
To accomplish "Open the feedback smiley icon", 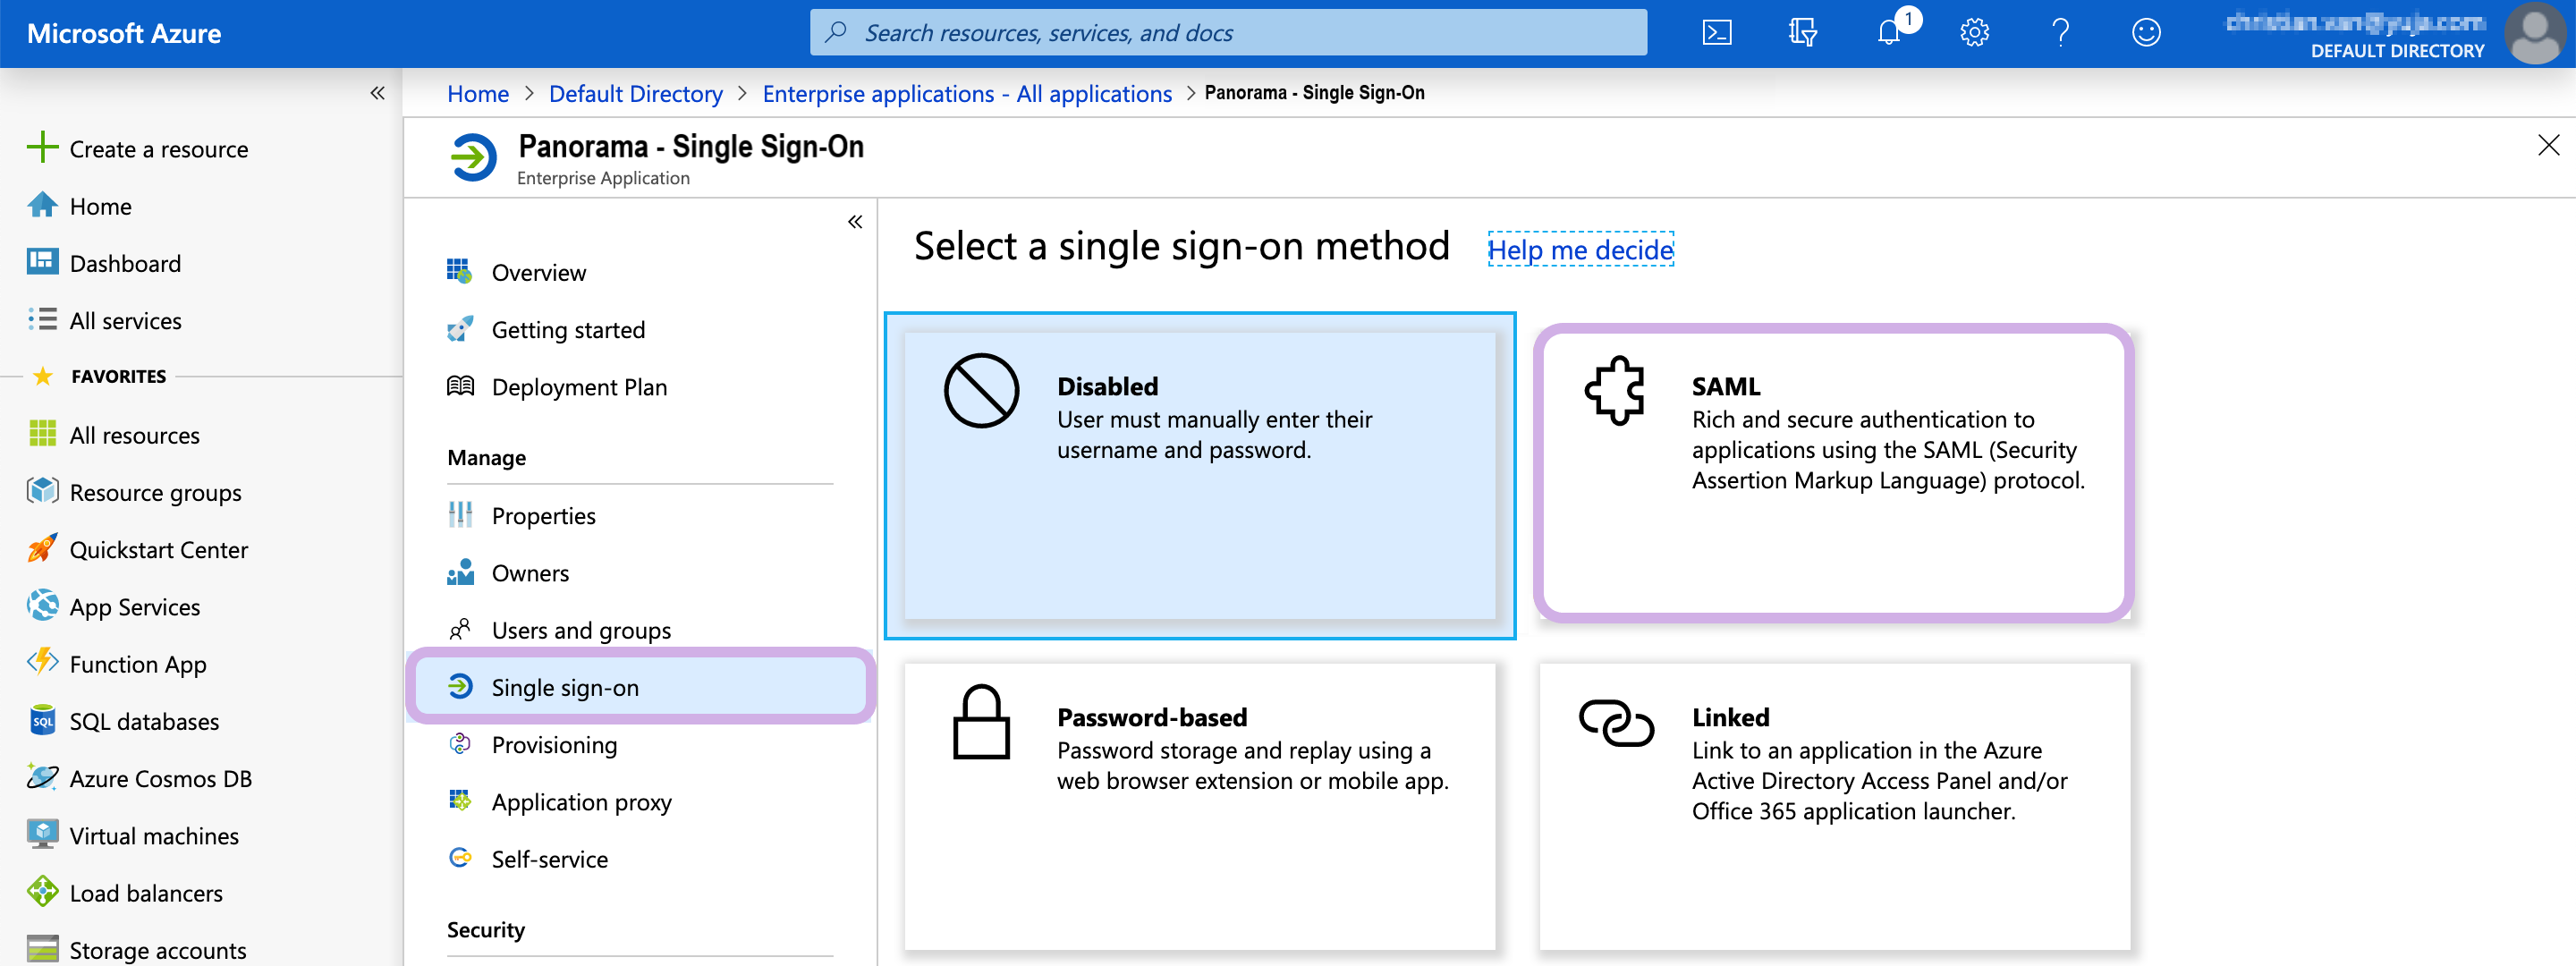I will [2145, 33].
